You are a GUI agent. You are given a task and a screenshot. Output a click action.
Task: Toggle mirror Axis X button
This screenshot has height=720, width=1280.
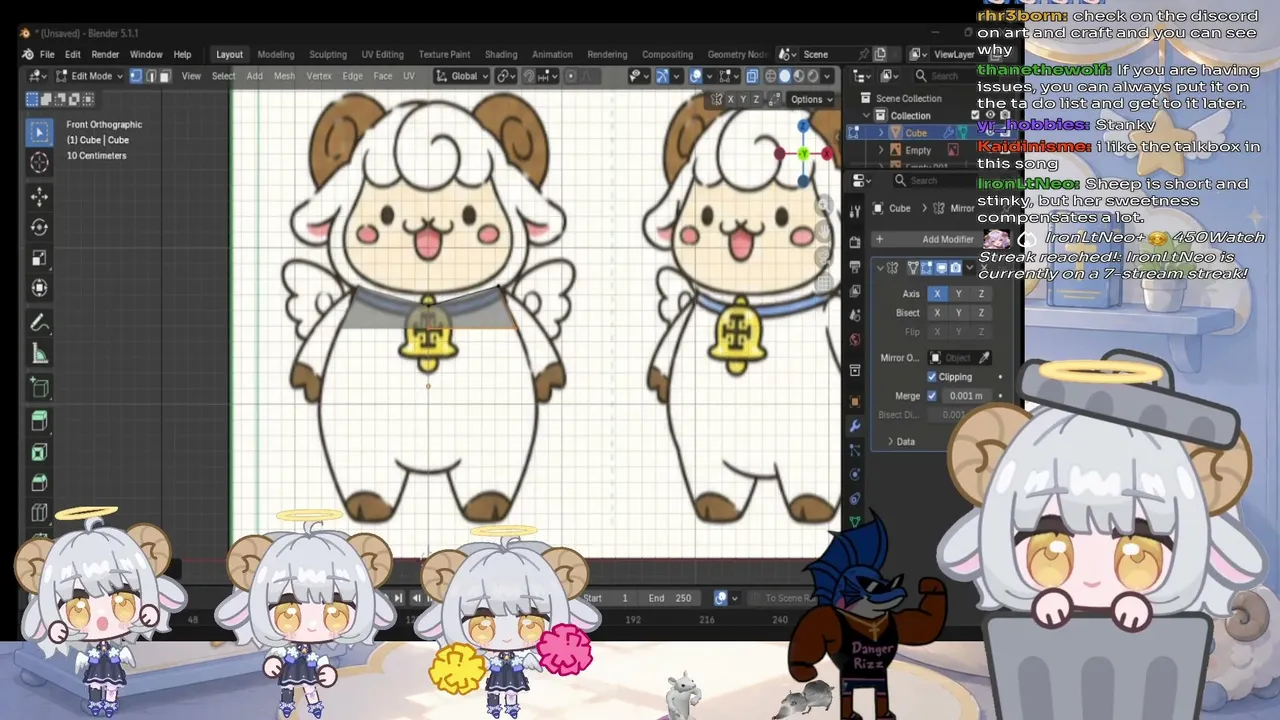pos(937,294)
